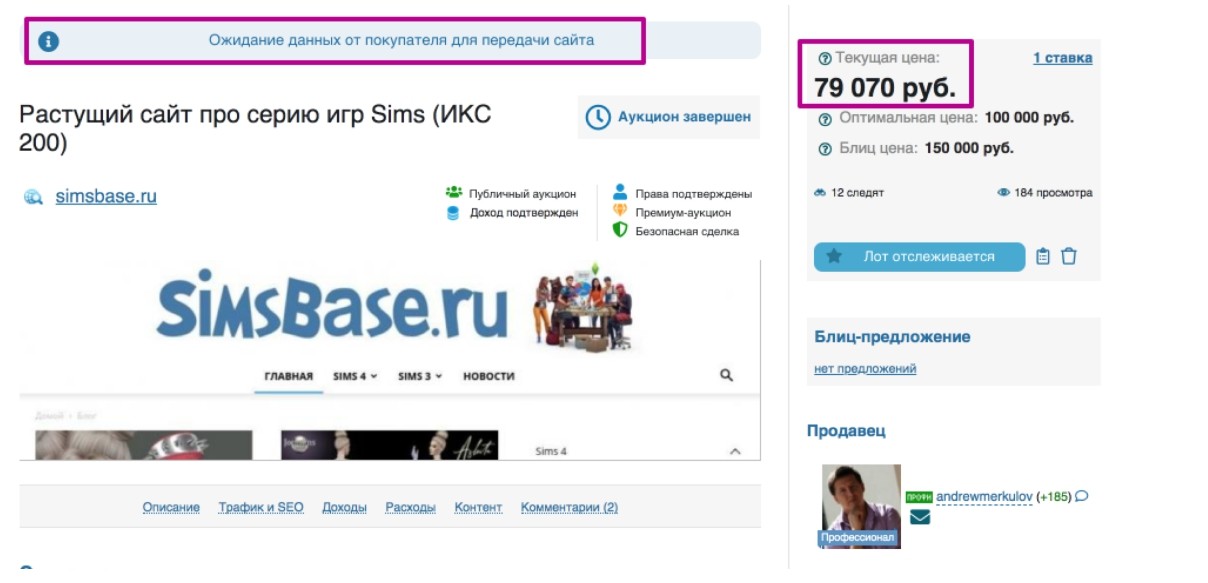Click the 79 070 руб. current price
The image size is (1208, 583).
tap(885, 88)
